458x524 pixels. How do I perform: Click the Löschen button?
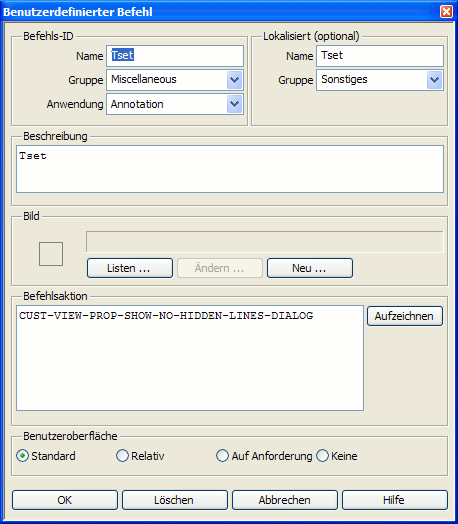tap(175, 500)
